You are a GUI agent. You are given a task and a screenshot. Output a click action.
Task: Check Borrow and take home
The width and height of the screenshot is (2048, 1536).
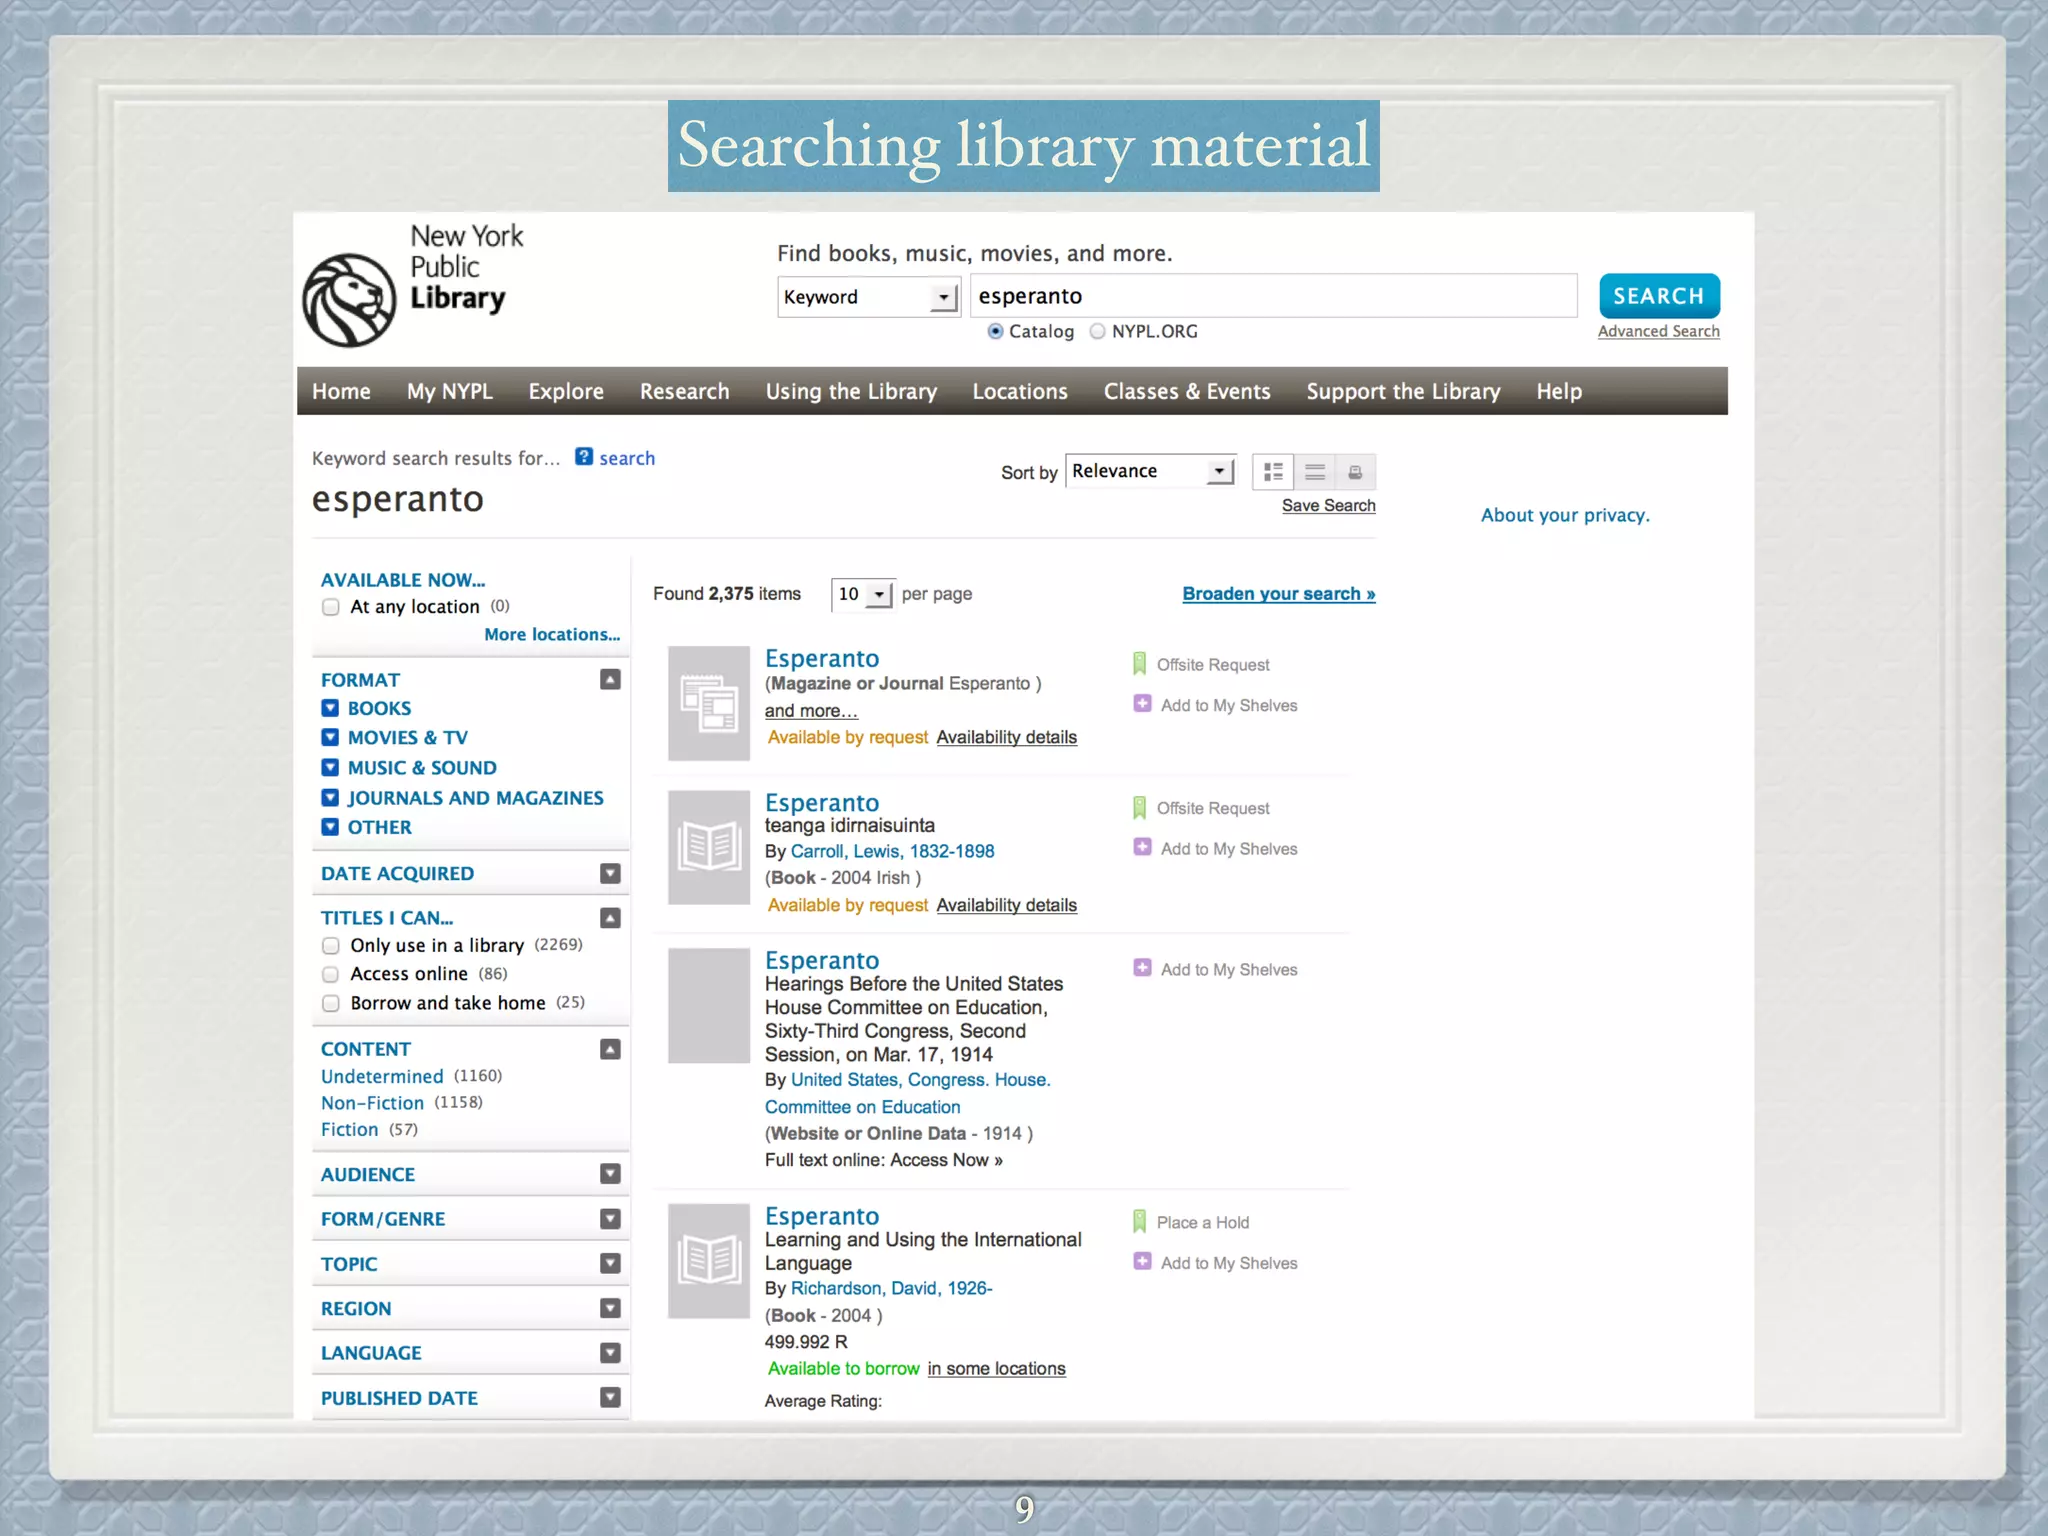(x=331, y=1003)
